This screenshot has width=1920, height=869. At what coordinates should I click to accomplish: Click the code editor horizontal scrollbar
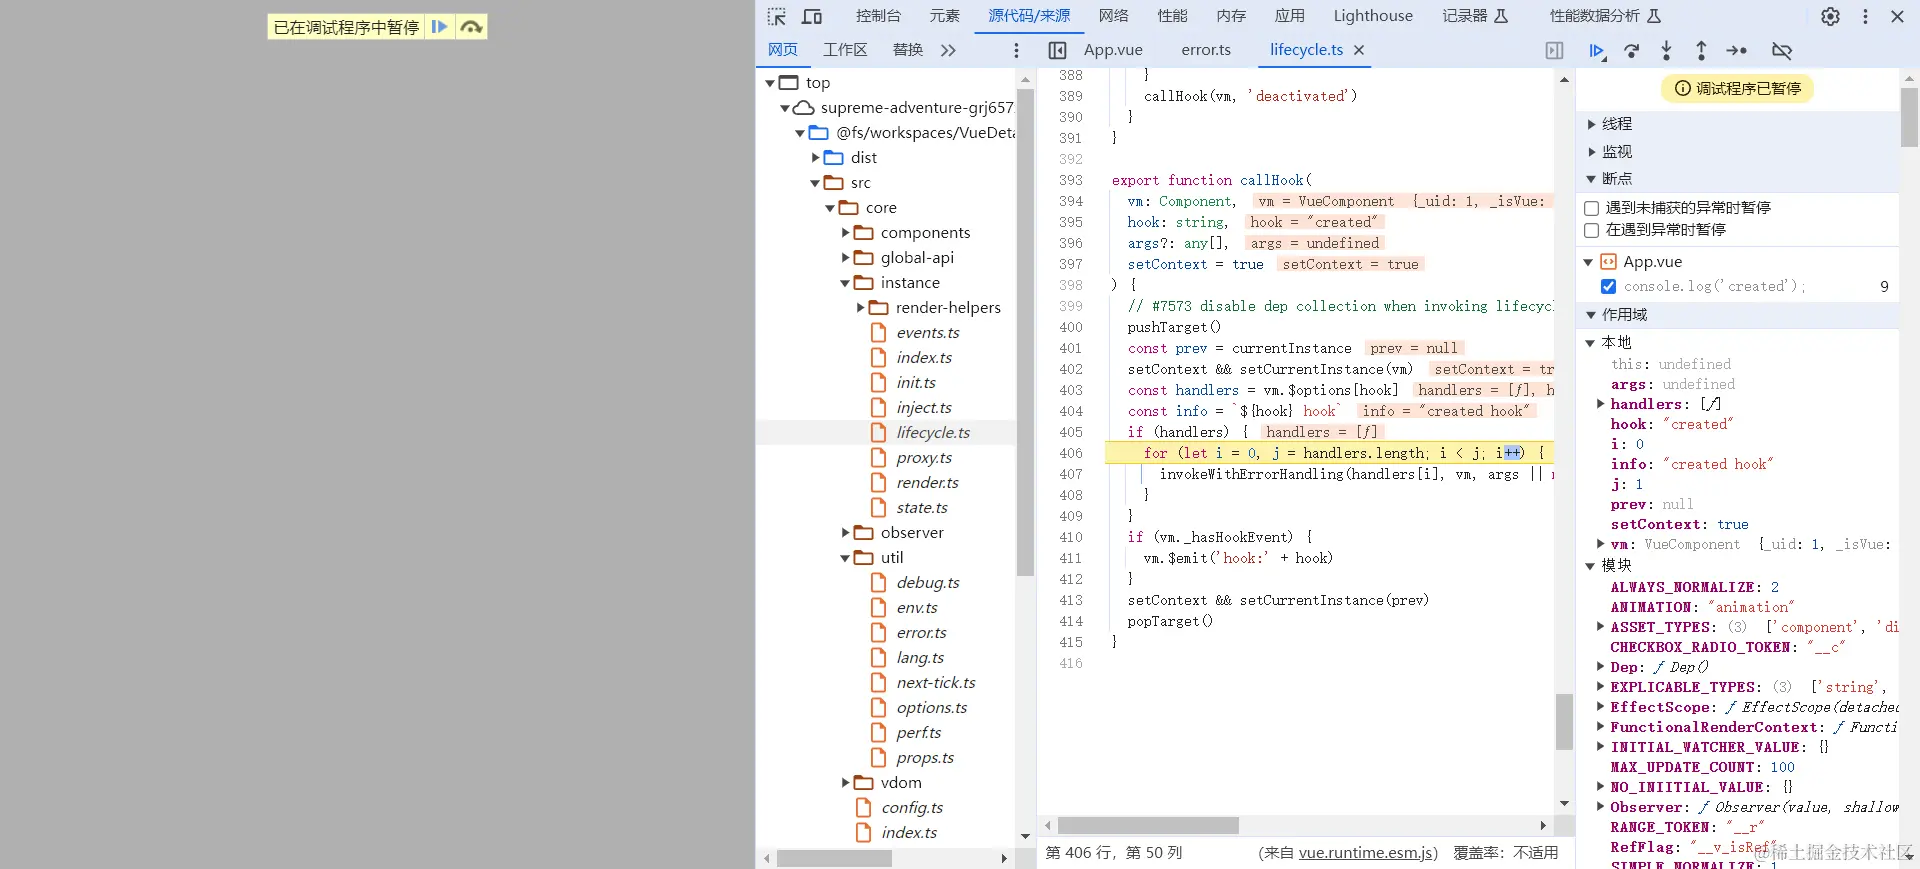click(x=1148, y=826)
